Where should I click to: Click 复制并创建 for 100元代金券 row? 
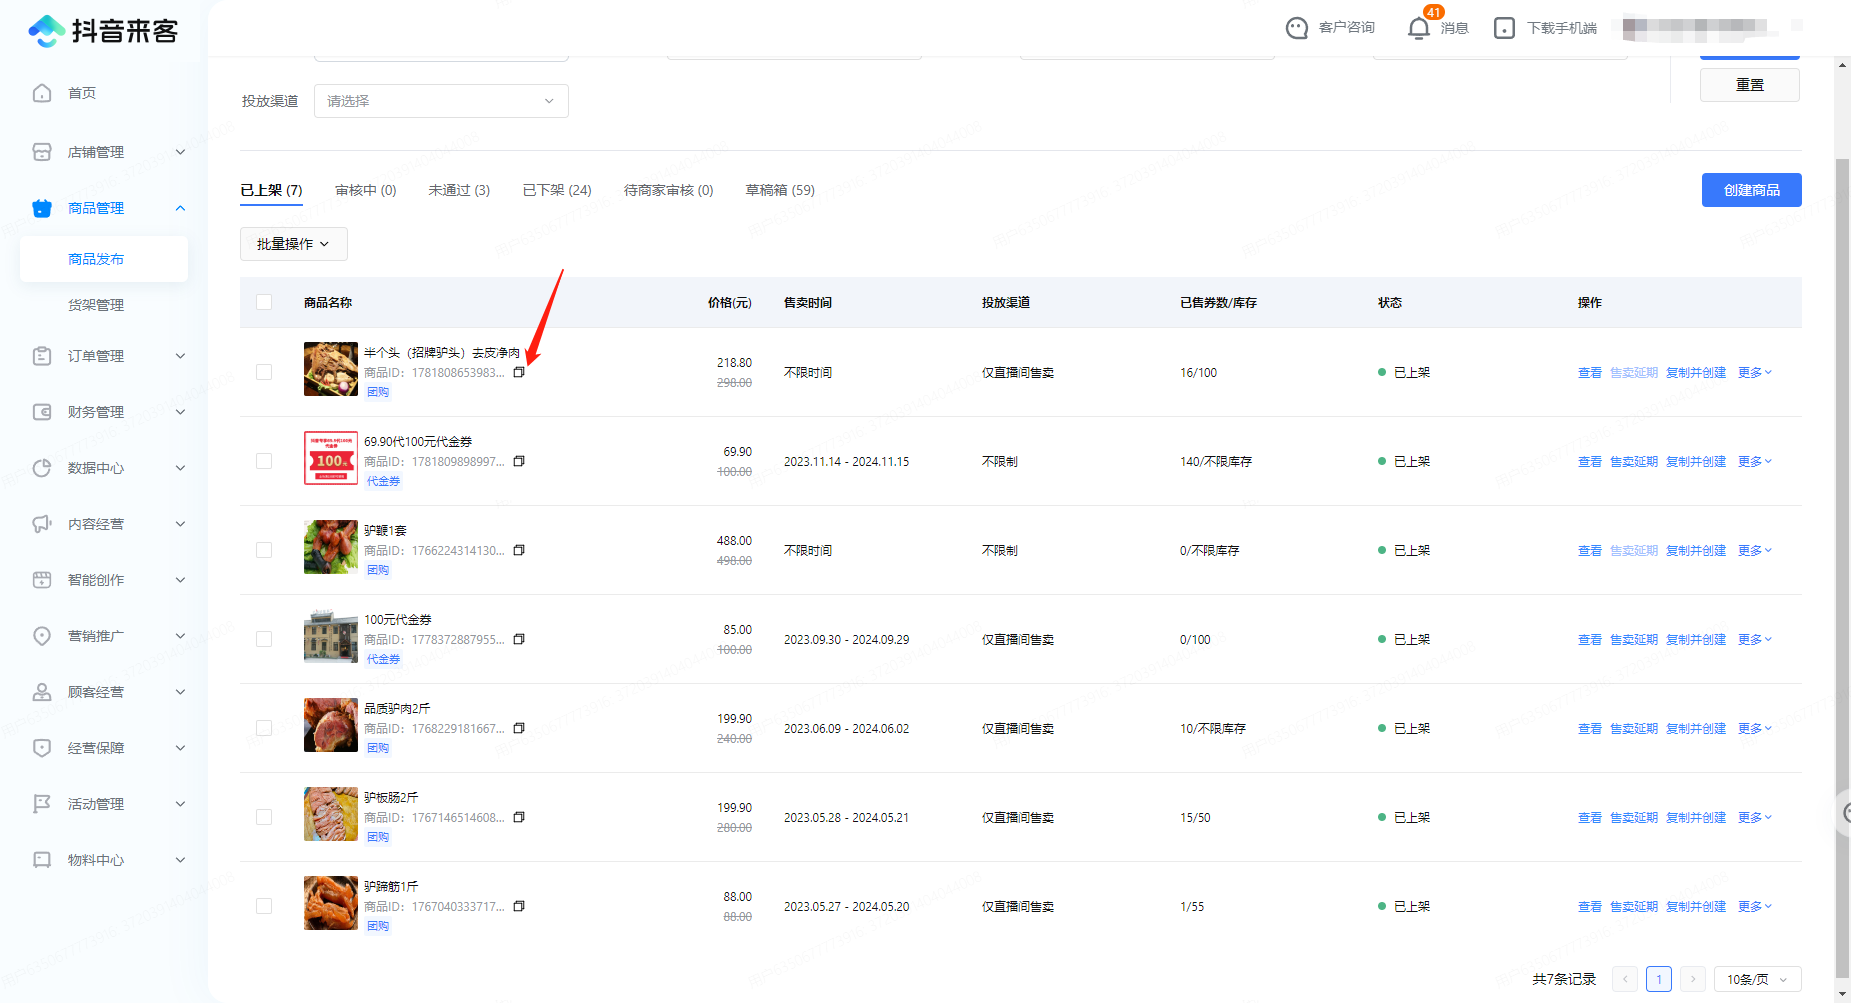tap(1696, 640)
